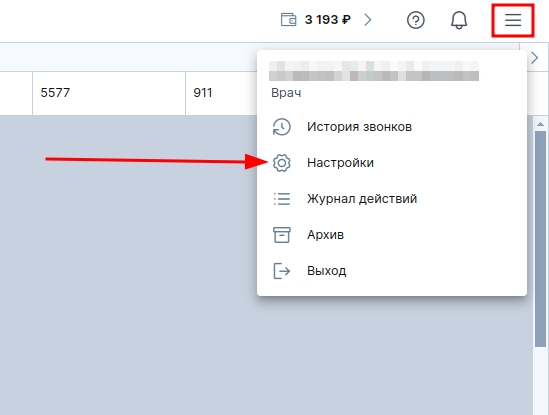This screenshot has height=415, width=549.
Task: Open the help question mark icon
Action: coord(416,20)
